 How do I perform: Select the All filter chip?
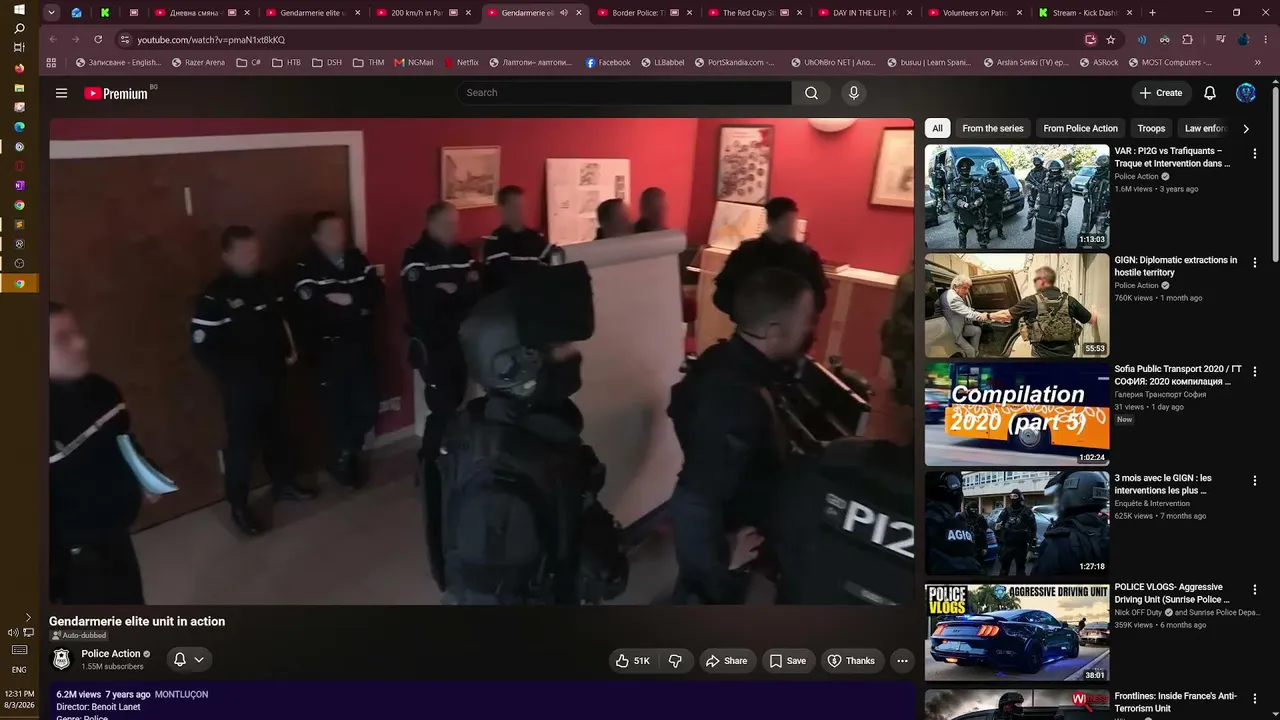pos(937,128)
